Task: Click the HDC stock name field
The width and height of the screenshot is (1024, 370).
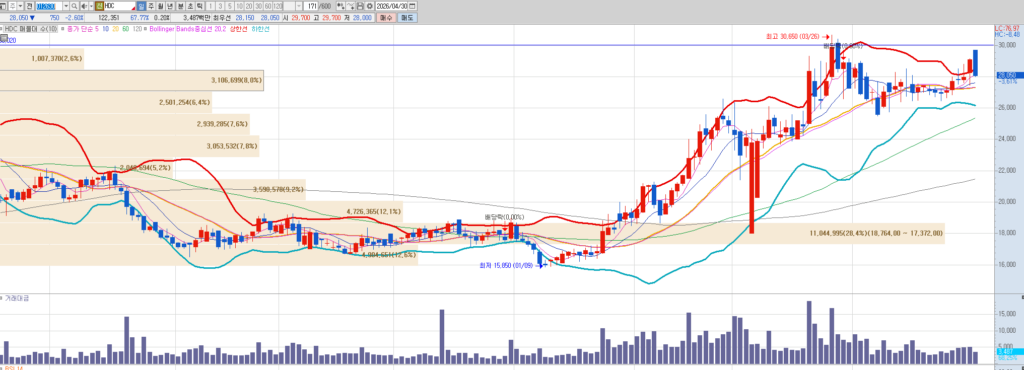Action: (120, 6)
